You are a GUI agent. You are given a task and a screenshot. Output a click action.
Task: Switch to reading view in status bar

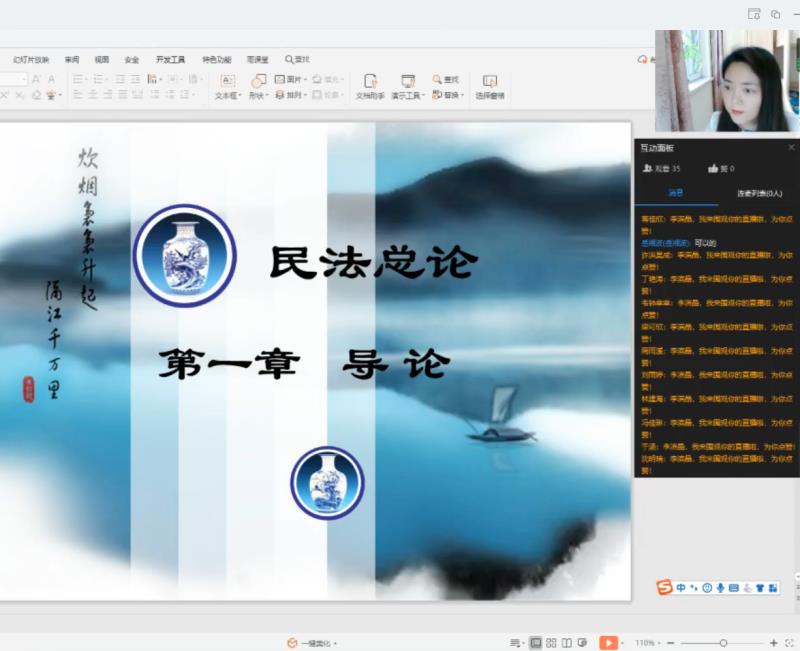pyautogui.click(x=567, y=643)
